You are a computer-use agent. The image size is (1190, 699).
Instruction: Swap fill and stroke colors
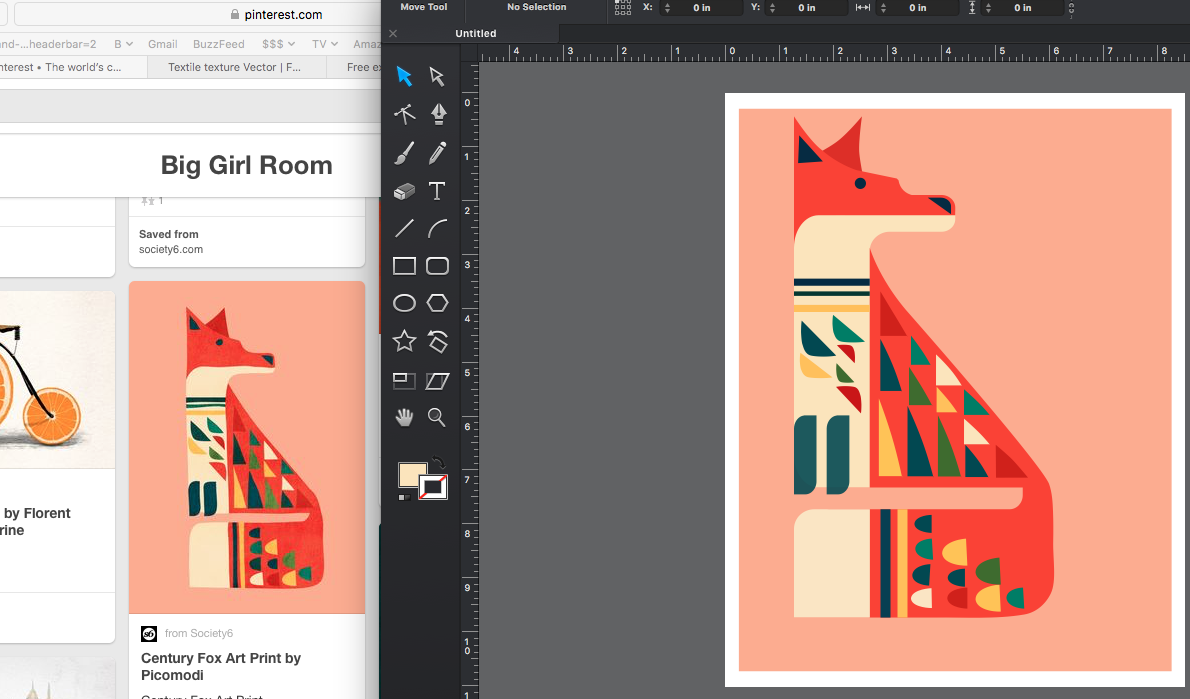tap(439, 464)
